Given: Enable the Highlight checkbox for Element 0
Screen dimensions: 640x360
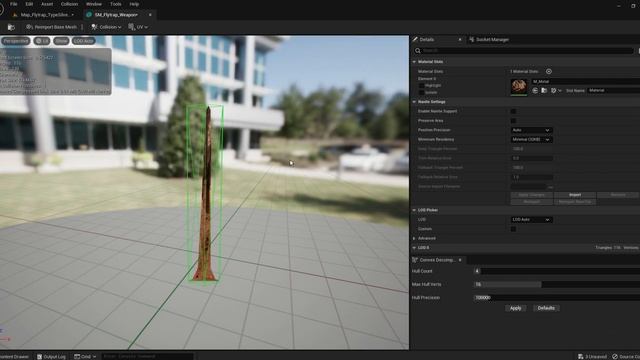Looking at the screenshot, I should click(x=422, y=86).
